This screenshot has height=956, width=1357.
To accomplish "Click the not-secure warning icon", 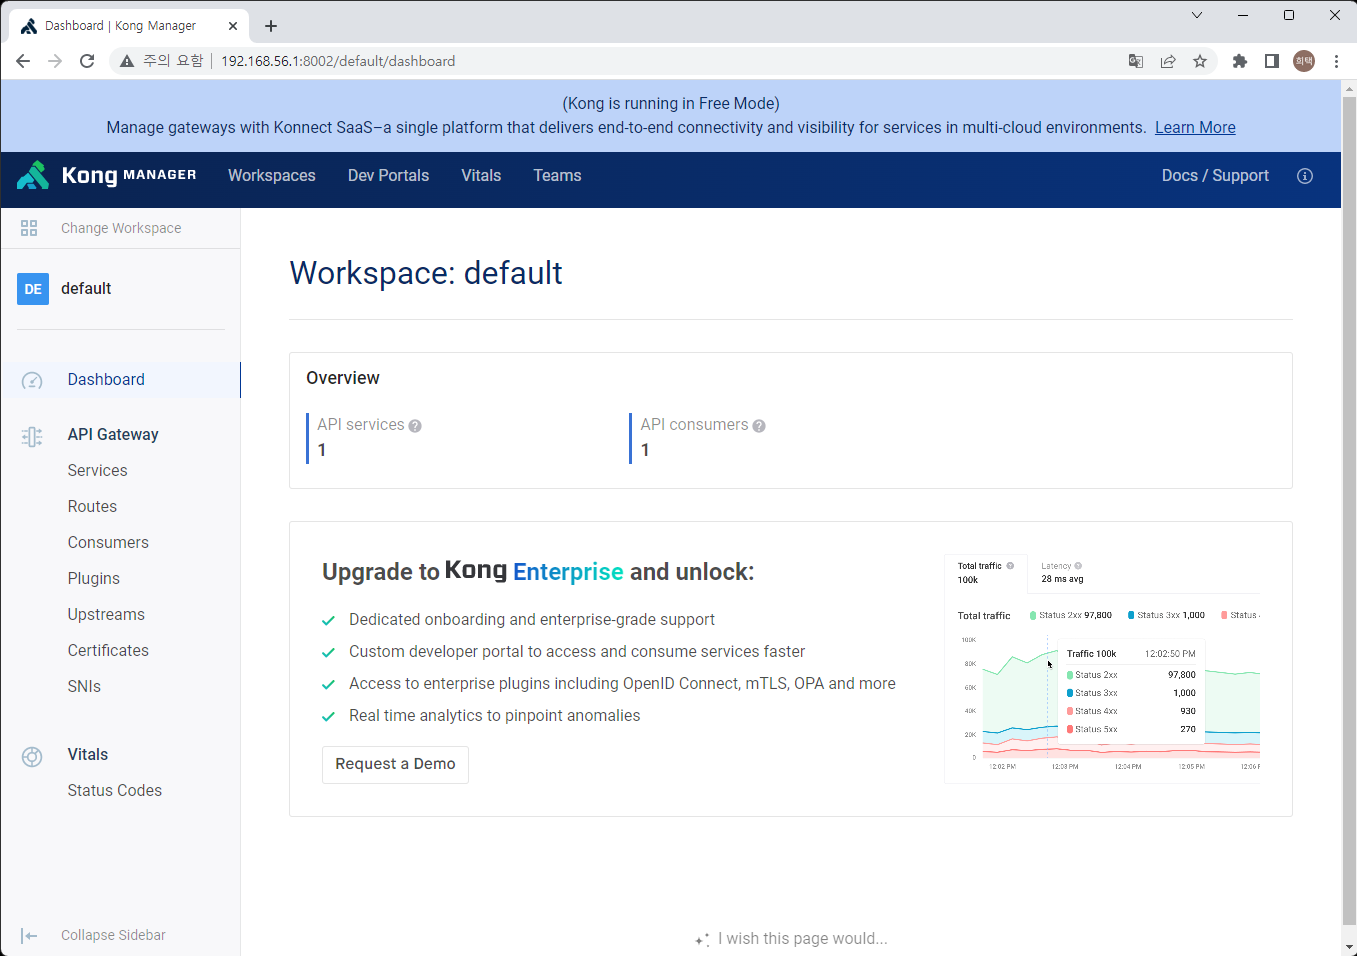I will 127,61.
